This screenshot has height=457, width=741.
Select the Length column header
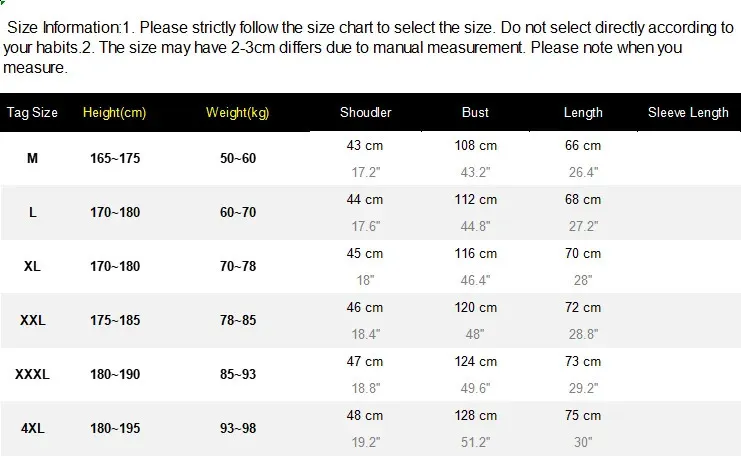coord(583,112)
